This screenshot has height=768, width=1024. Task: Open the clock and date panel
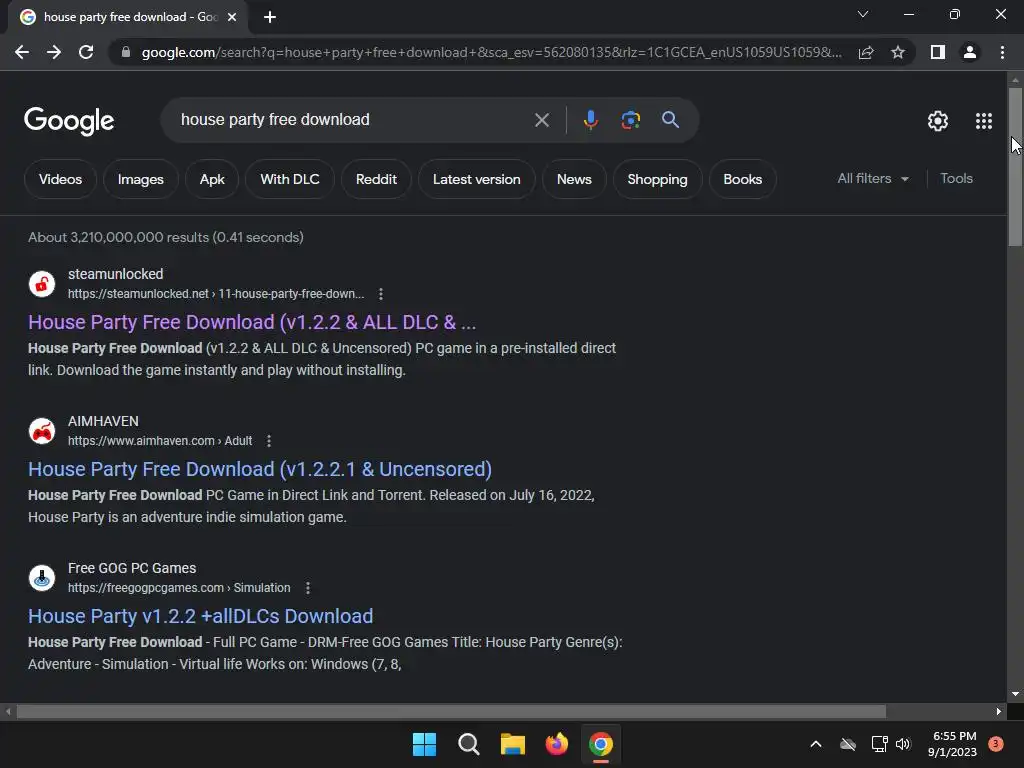[952, 744]
